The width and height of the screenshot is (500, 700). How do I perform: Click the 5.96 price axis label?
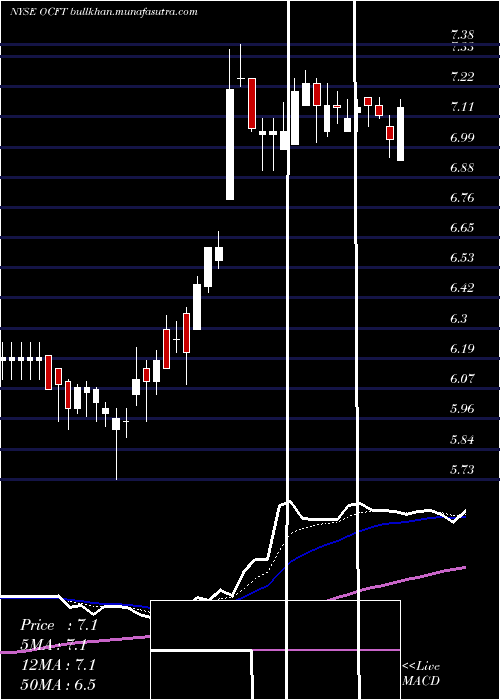462,408
